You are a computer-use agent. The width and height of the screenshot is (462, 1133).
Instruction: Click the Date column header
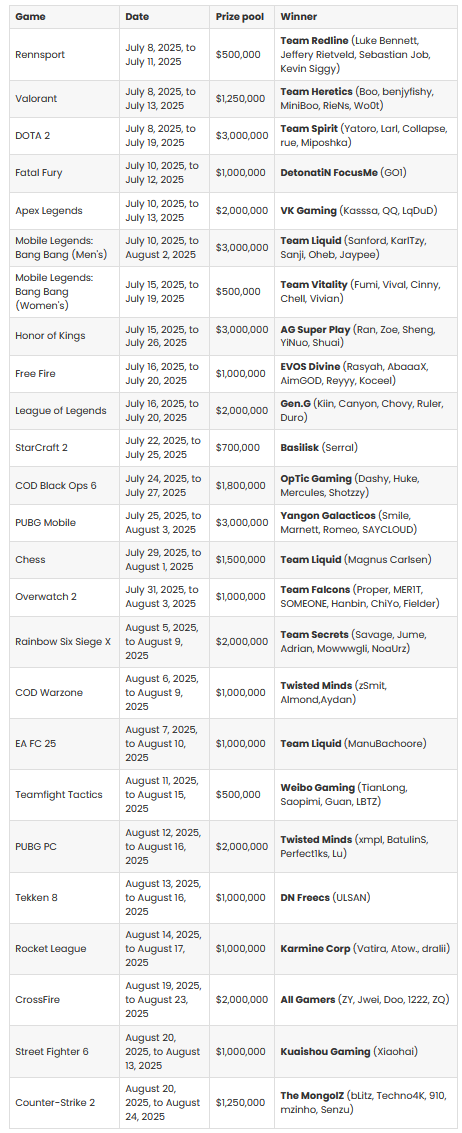(x=137, y=16)
